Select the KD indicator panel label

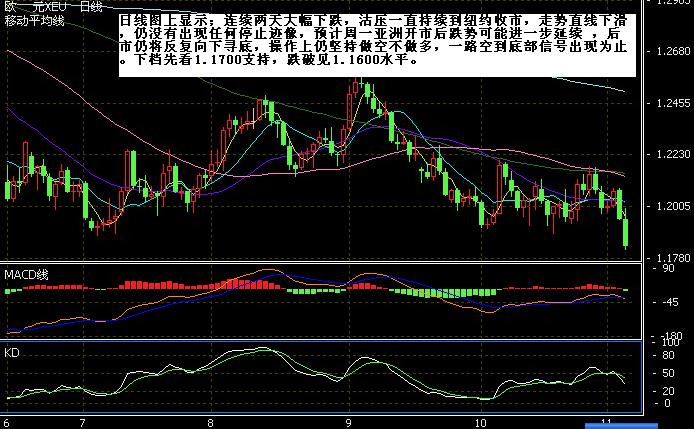point(12,353)
